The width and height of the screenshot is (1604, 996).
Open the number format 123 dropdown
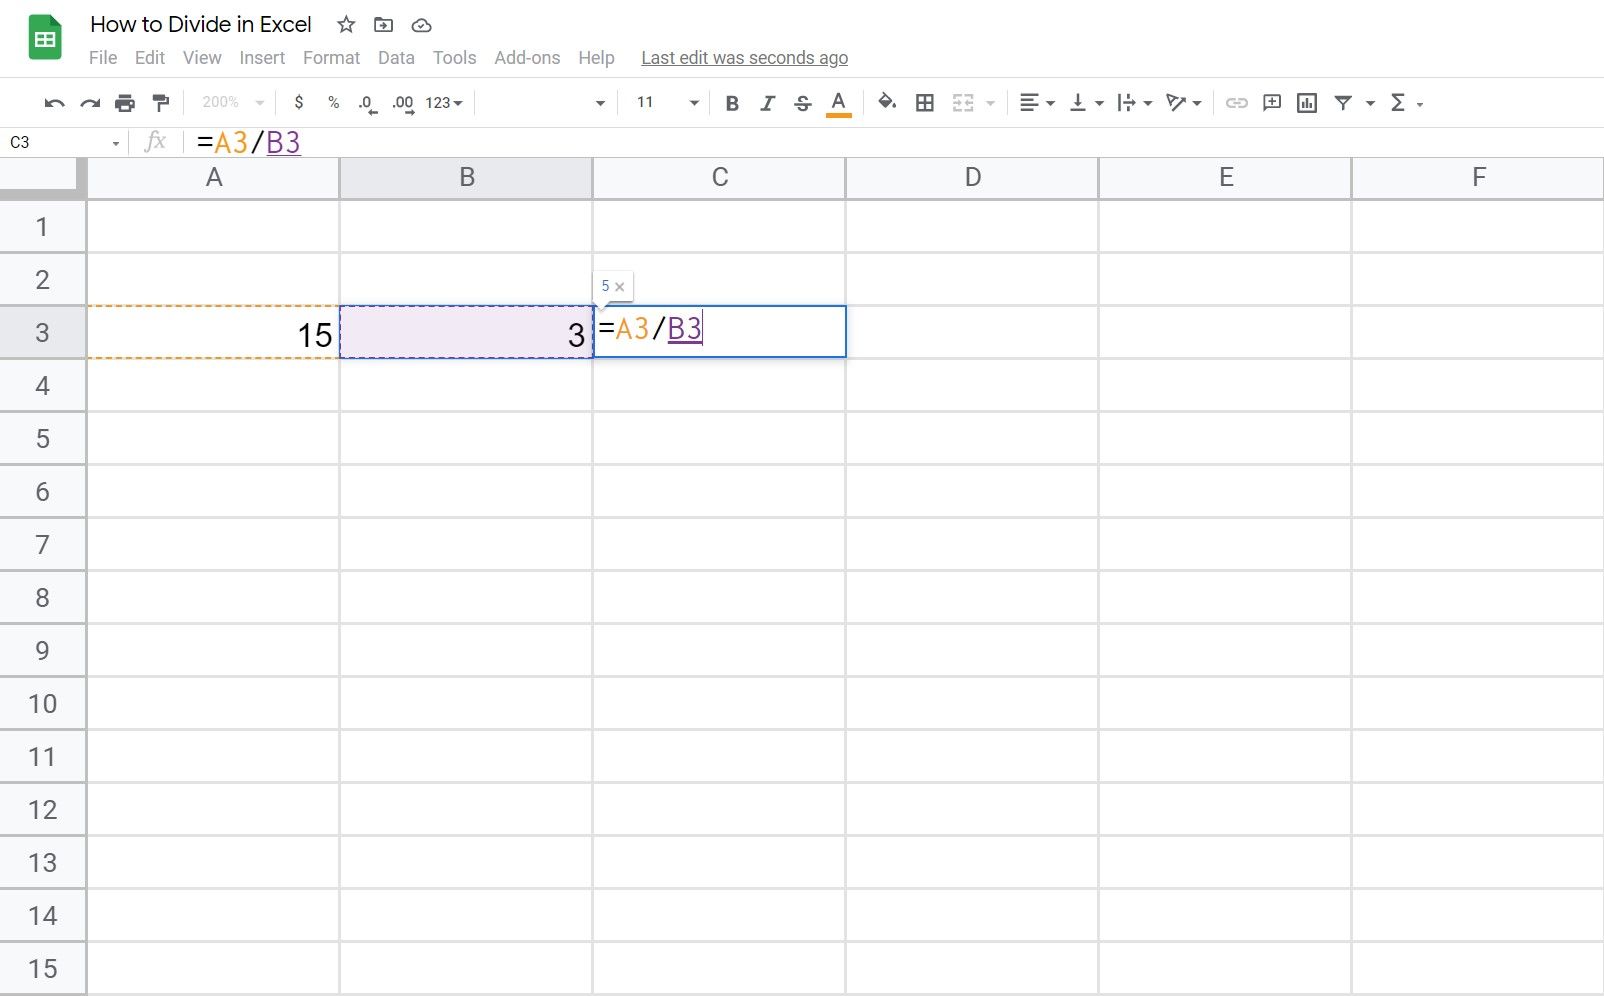click(x=437, y=102)
